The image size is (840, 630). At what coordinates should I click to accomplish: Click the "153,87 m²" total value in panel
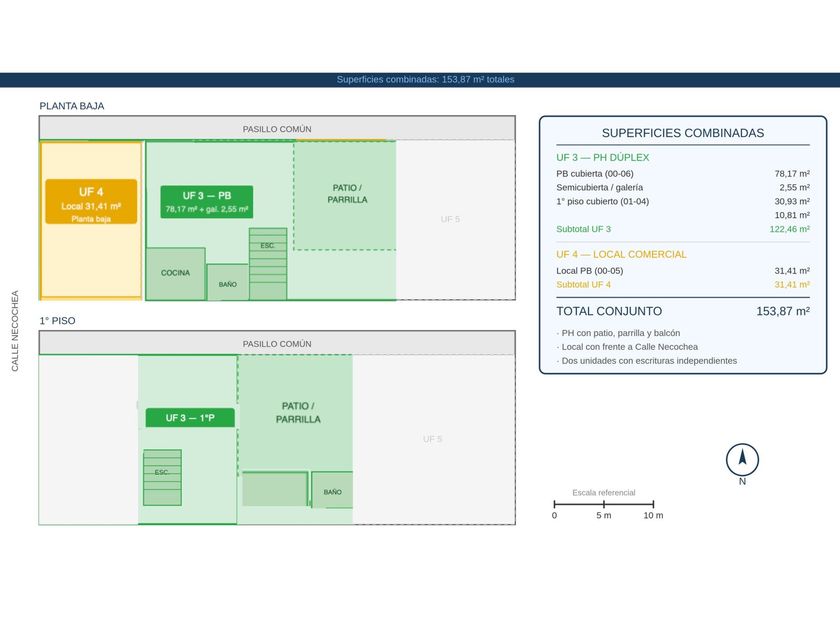[x=783, y=311]
